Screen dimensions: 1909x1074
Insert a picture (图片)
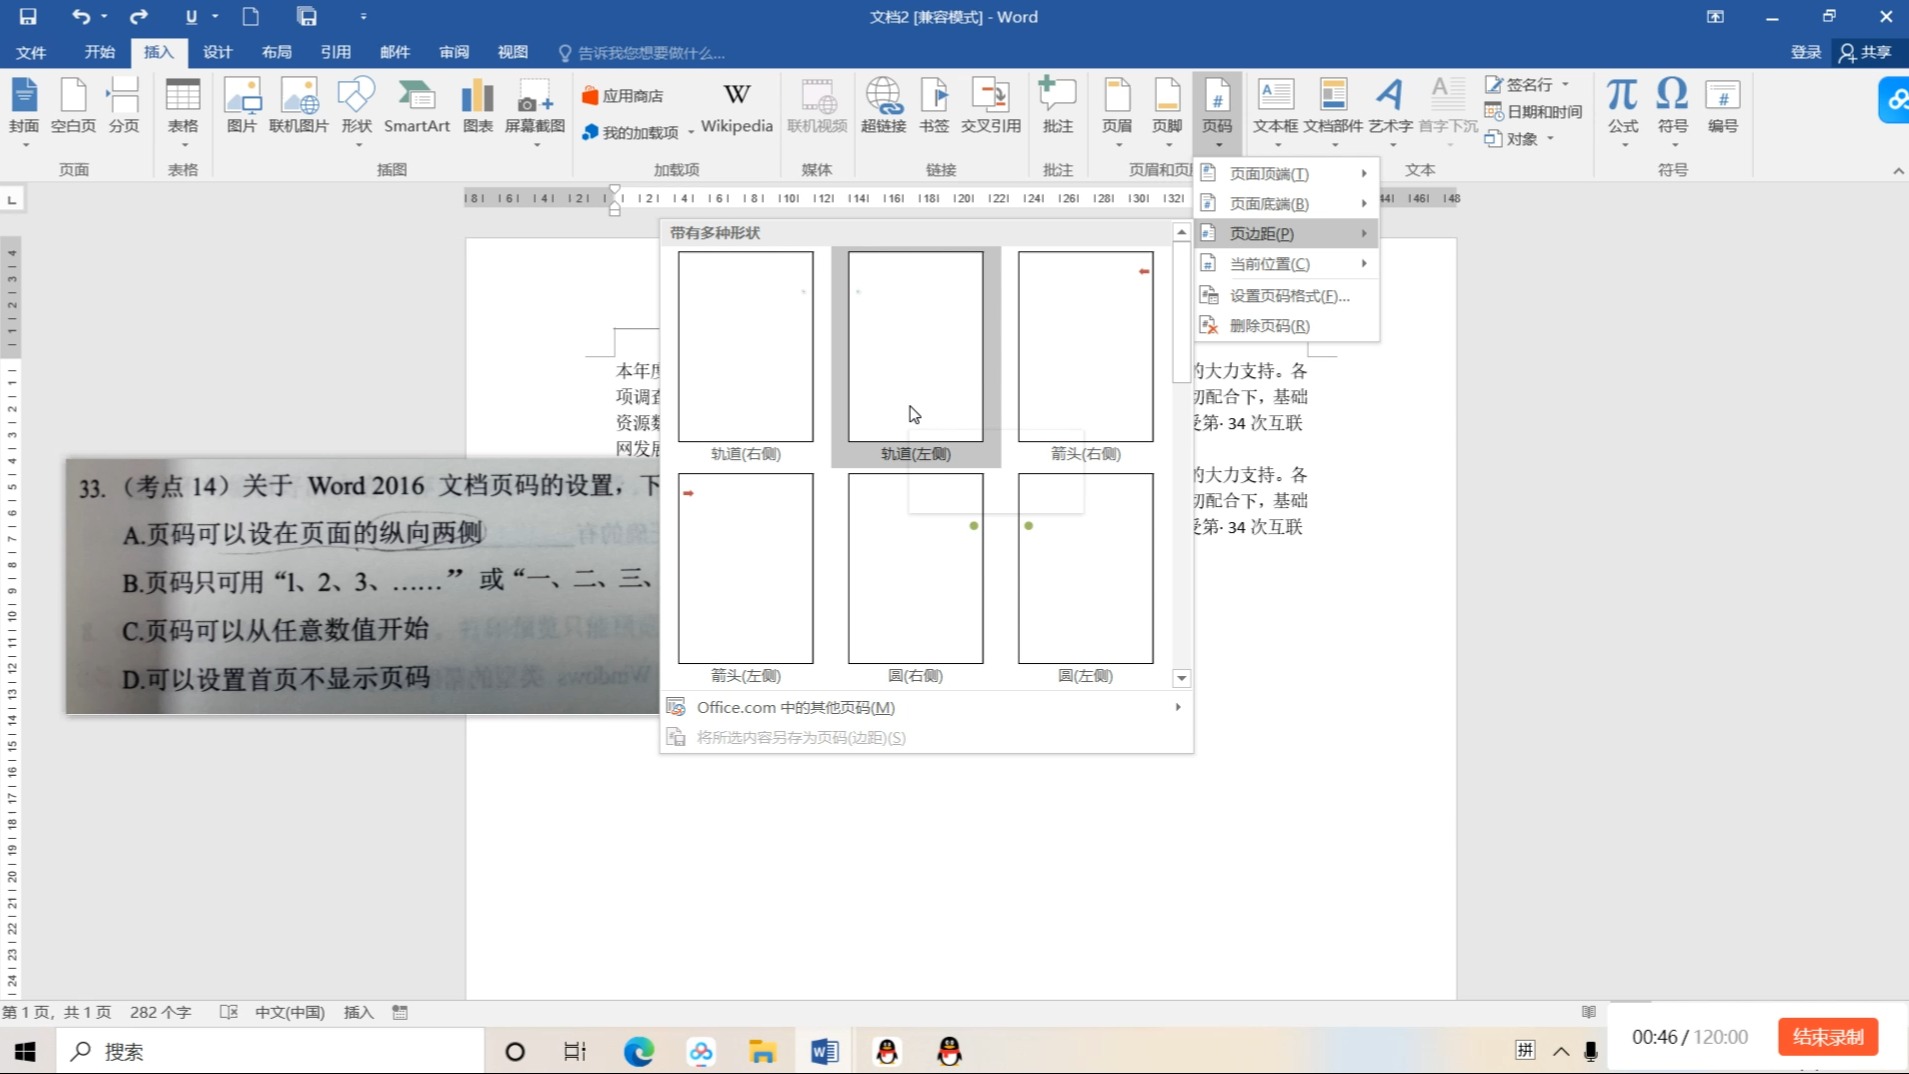tap(242, 107)
